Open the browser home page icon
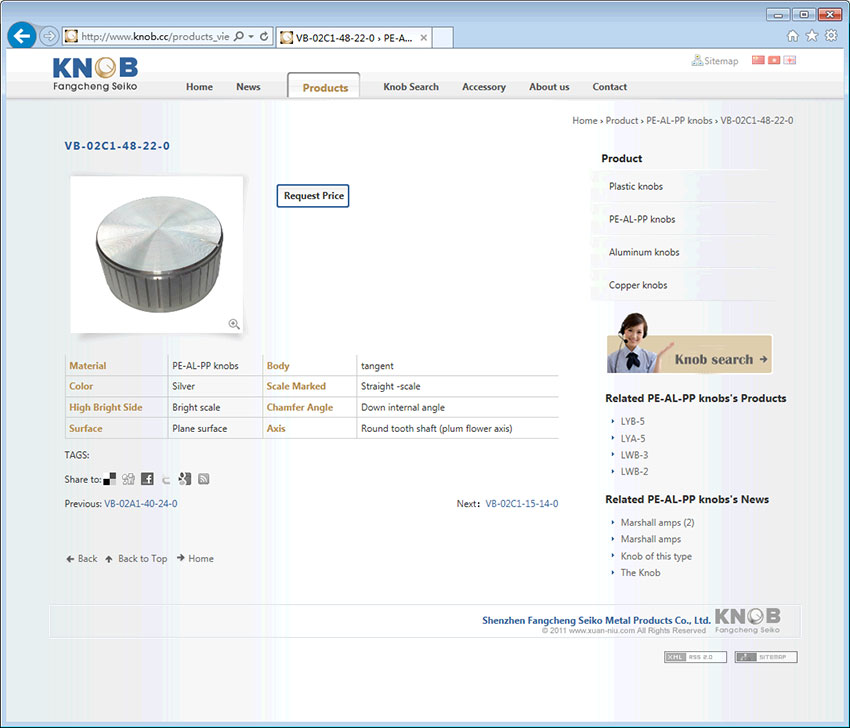The image size is (850, 728). pyautogui.click(x=793, y=36)
